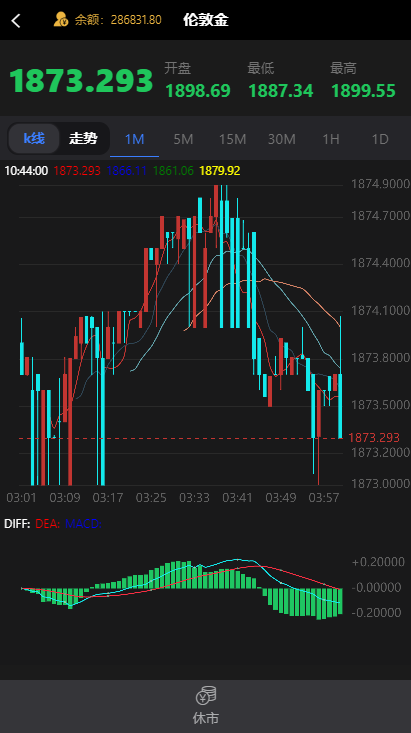Select the 1H timeframe tab

331,139
